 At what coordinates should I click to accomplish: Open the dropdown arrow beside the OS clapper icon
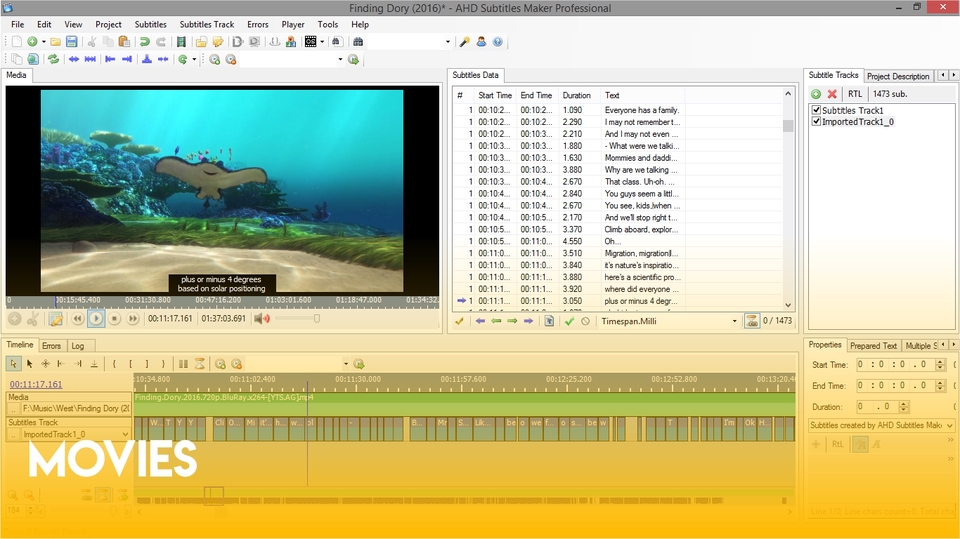[x=322, y=42]
